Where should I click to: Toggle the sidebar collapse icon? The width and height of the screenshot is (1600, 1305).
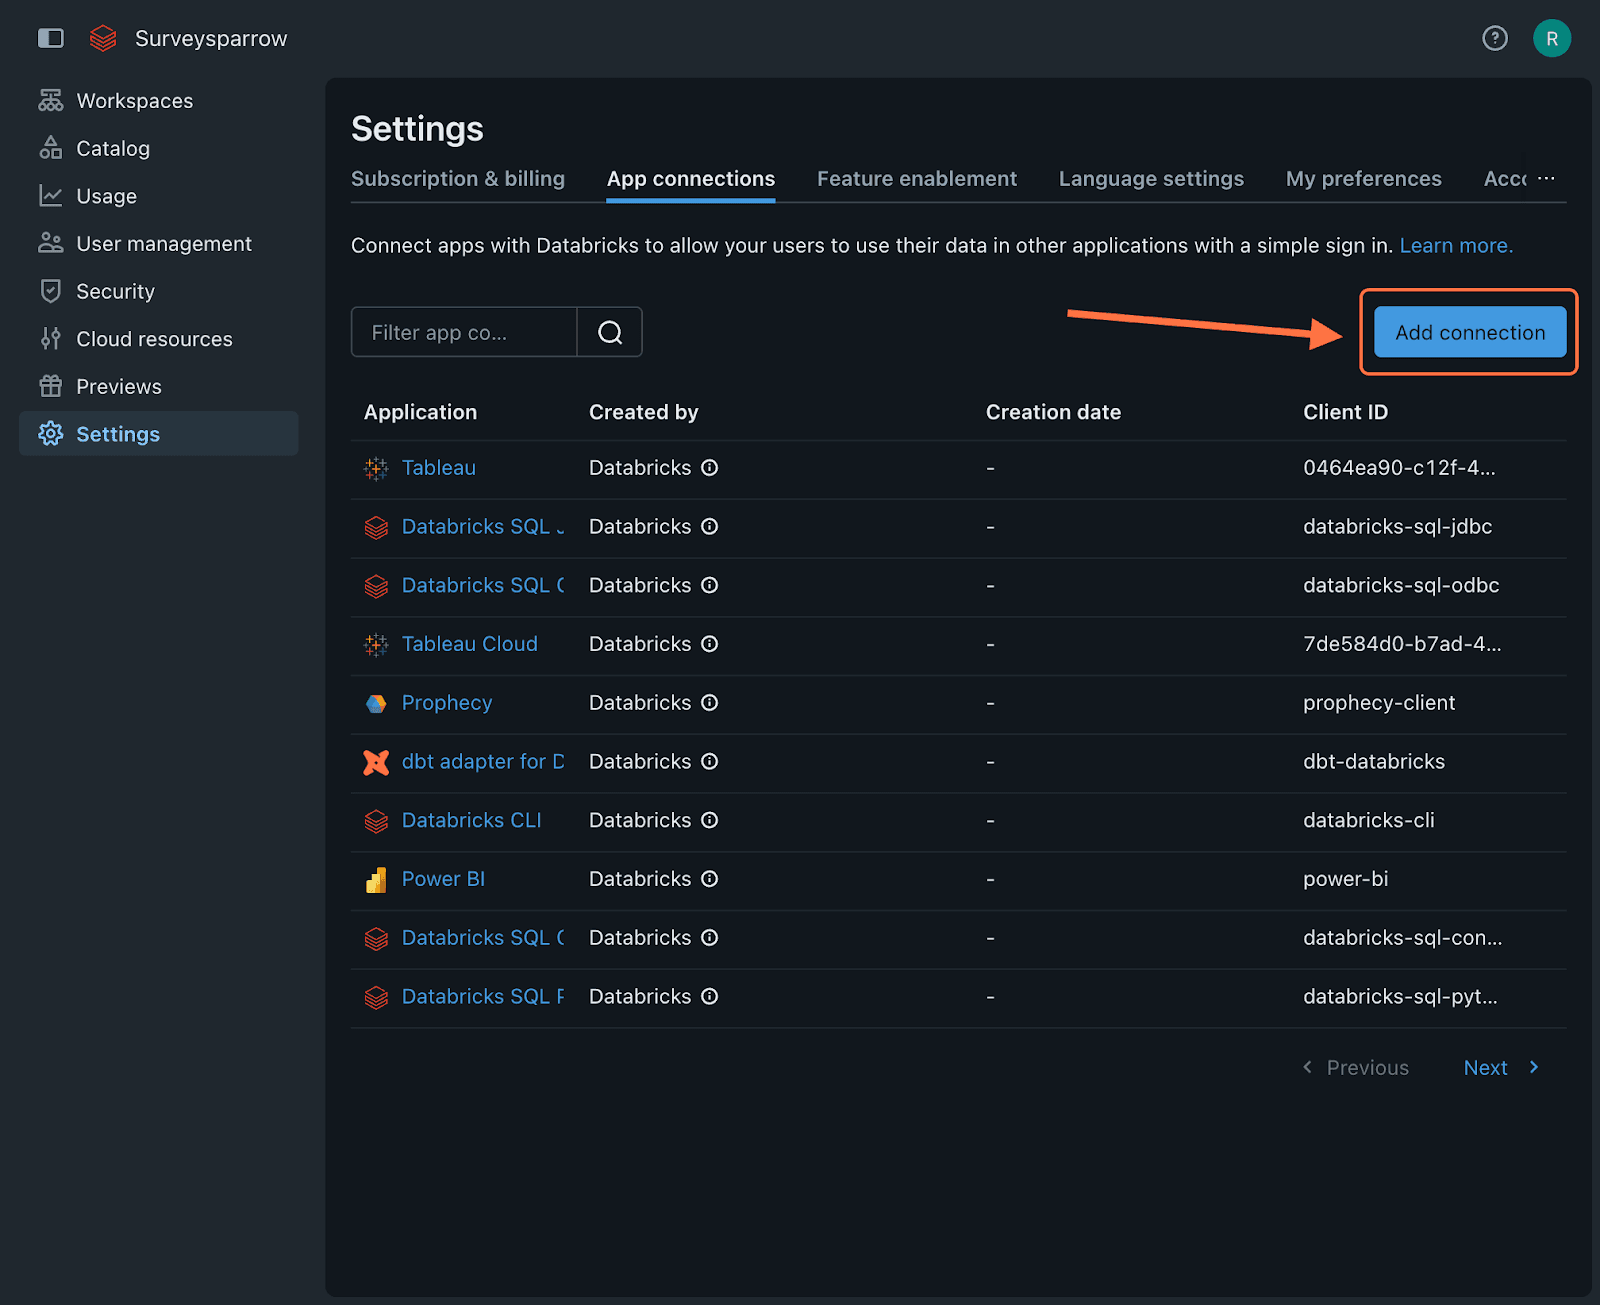point(50,38)
